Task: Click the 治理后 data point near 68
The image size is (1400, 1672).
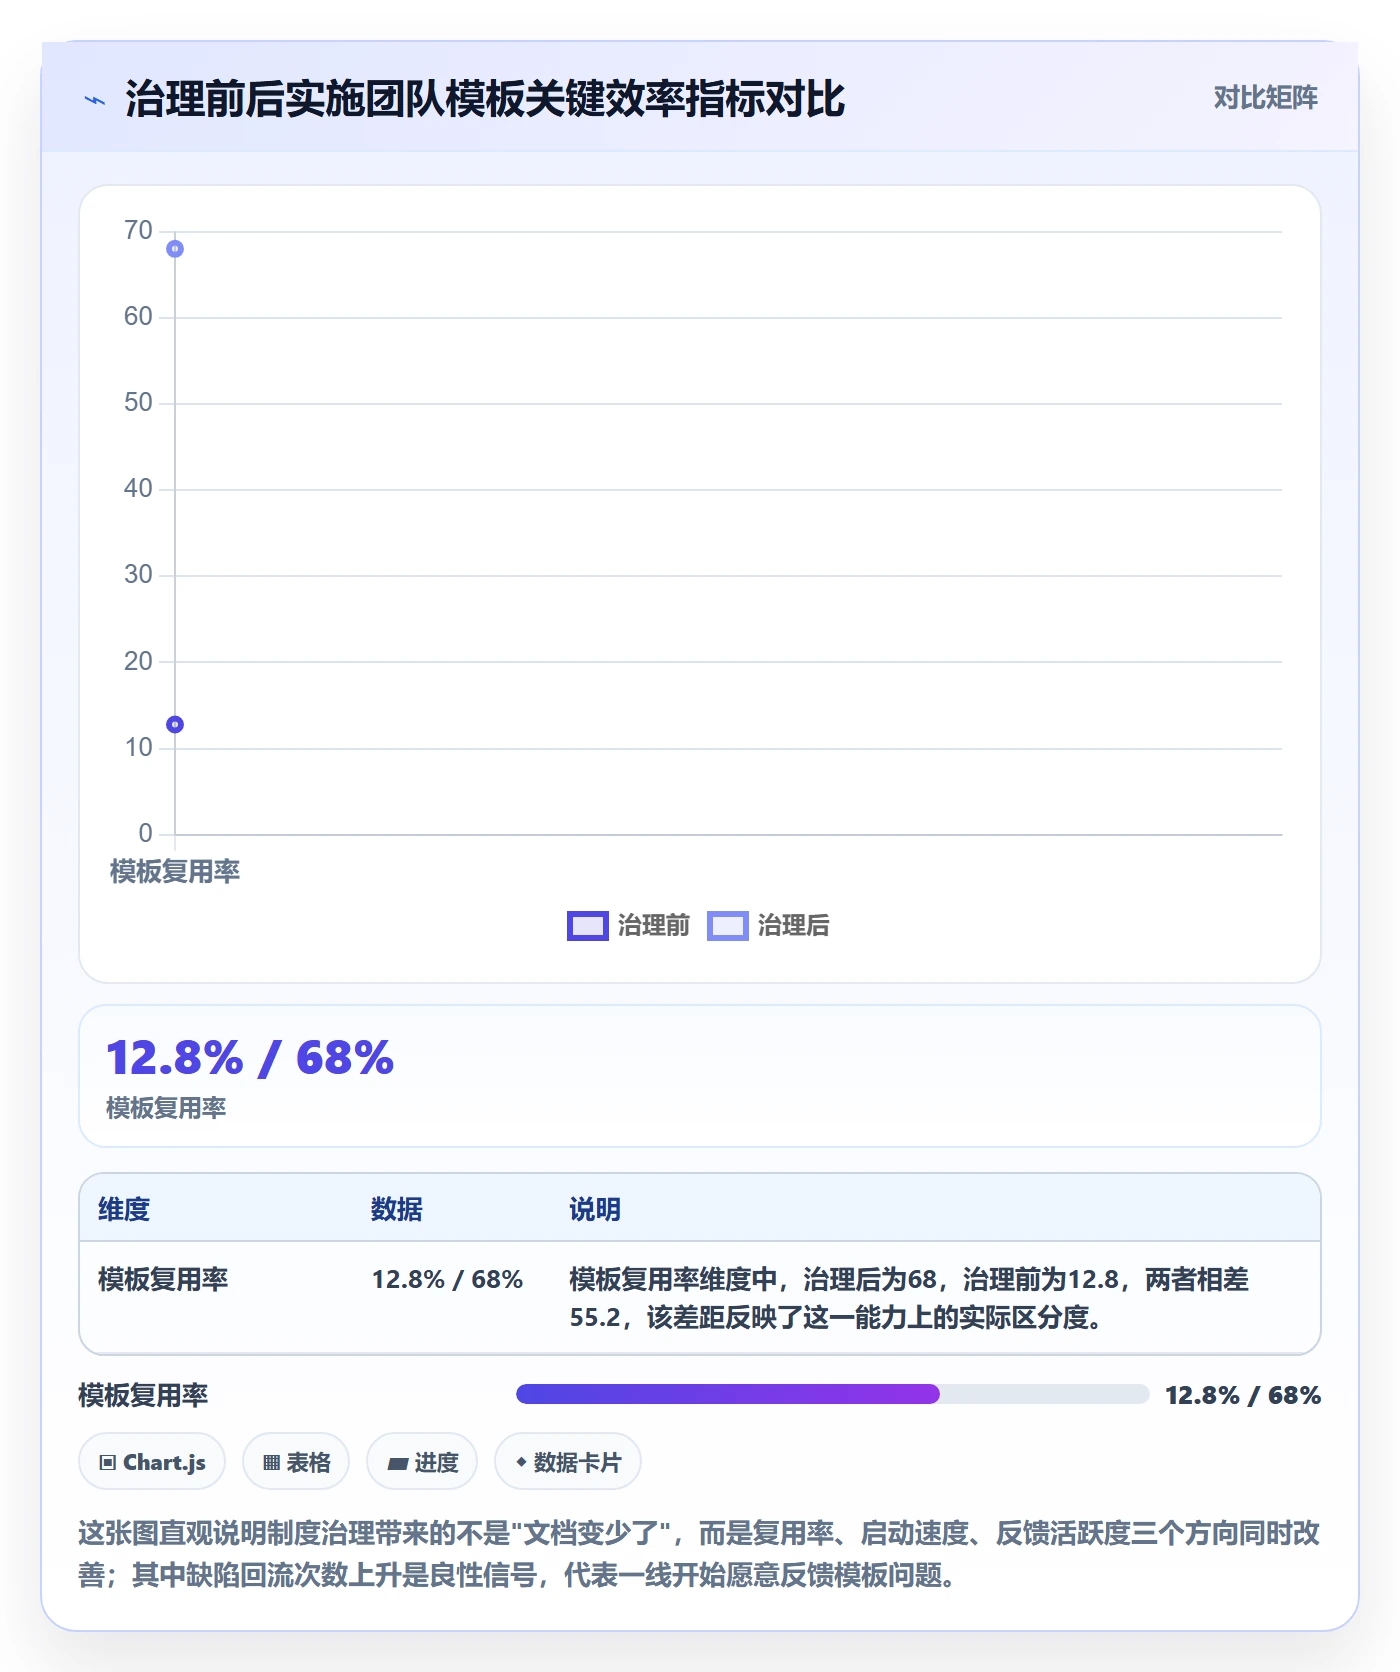Action: pyautogui.click(x=175, y=249)
